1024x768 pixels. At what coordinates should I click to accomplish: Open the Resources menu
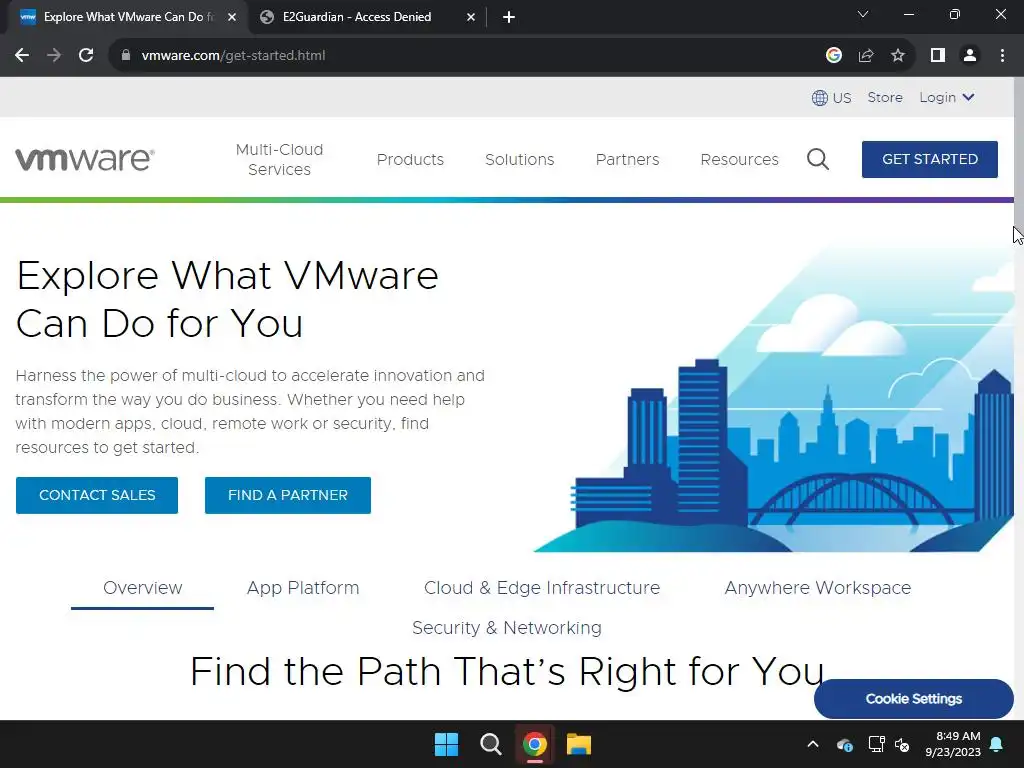pos(739,159)
